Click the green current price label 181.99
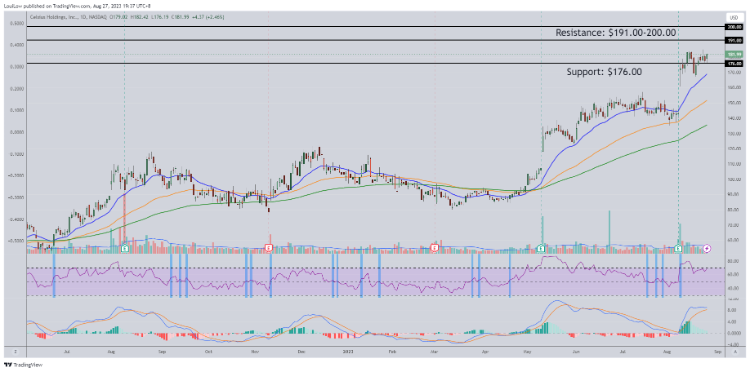 coord(734,55)
